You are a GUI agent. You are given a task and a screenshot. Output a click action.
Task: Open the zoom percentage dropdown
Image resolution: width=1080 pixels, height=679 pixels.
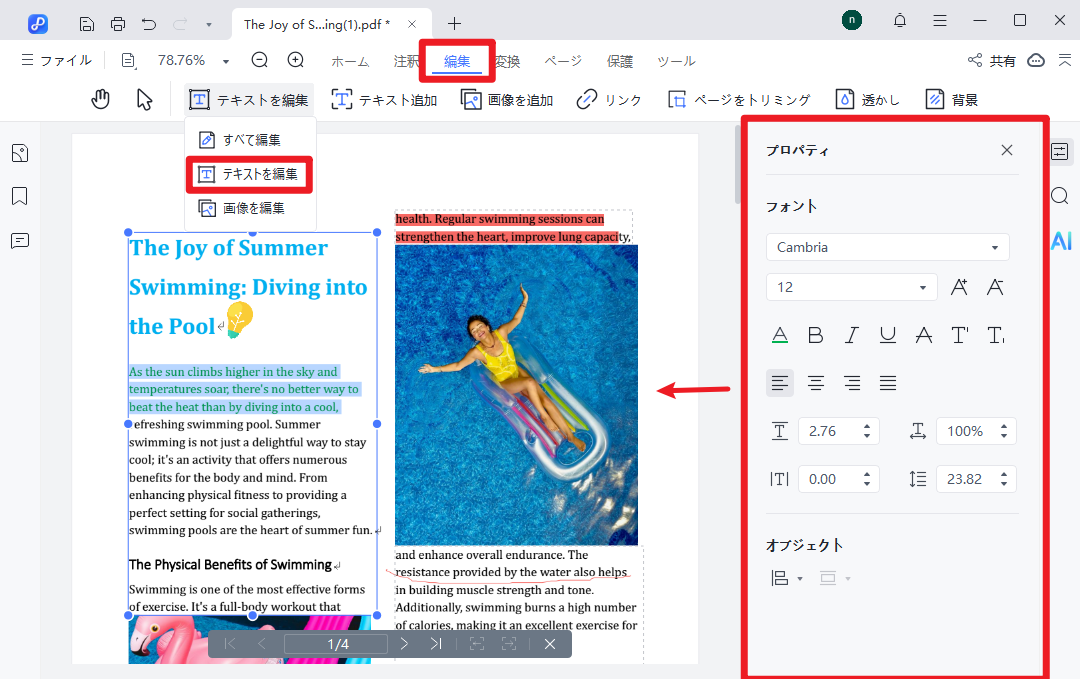(226, 60)
